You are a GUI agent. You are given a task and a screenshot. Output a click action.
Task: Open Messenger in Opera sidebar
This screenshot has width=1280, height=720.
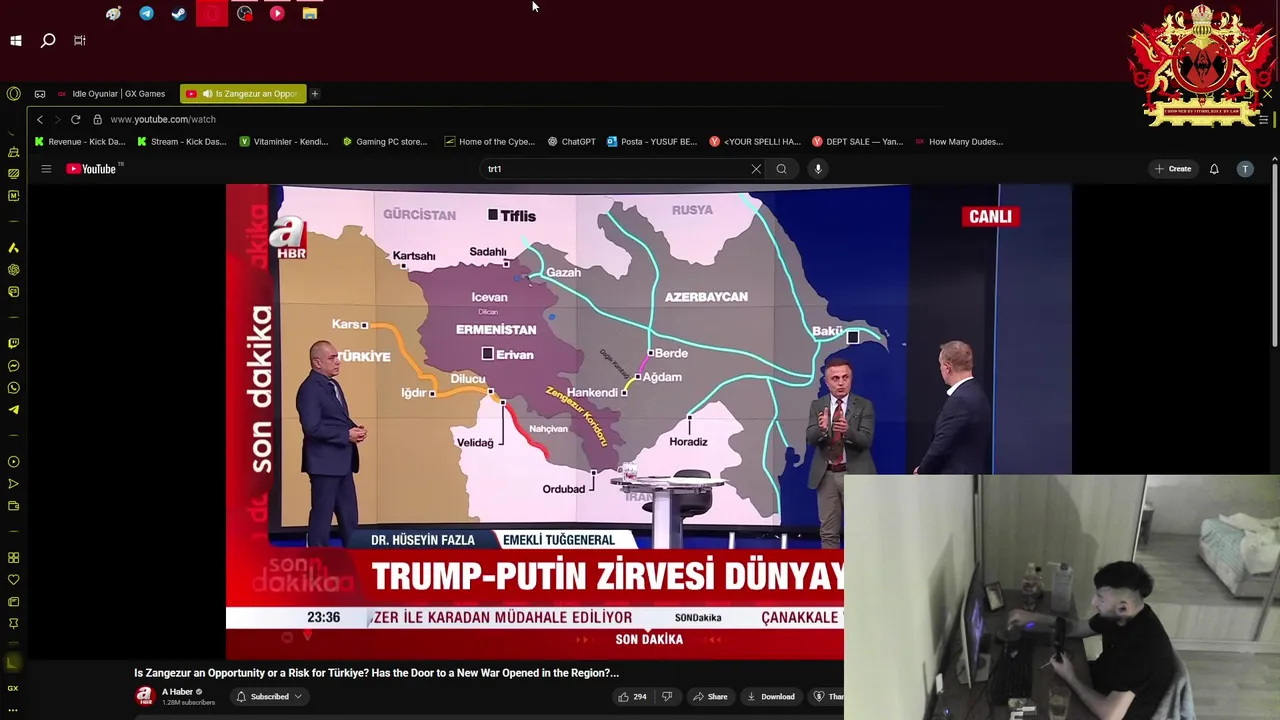(x=13, y=366)
